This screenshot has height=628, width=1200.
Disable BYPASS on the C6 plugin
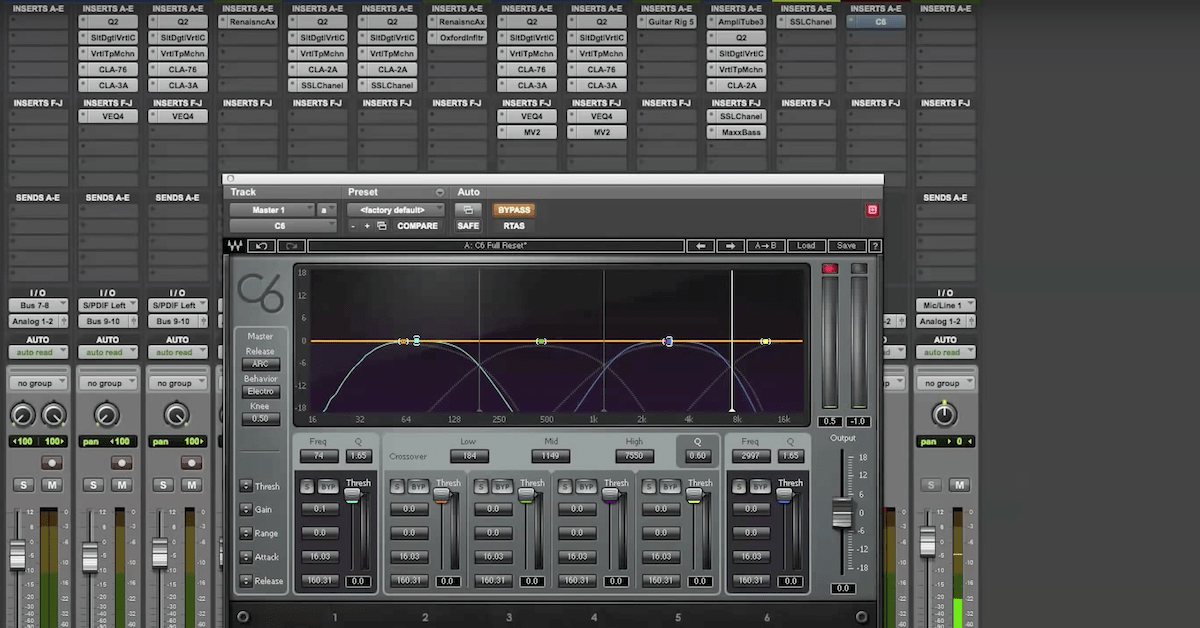[x=513, y=210]
